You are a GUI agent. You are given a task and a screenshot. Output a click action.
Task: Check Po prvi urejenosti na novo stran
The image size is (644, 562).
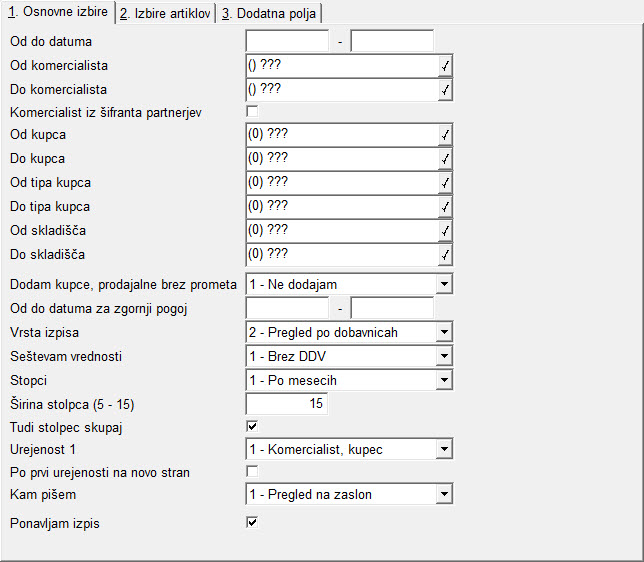tap(252, 471)
